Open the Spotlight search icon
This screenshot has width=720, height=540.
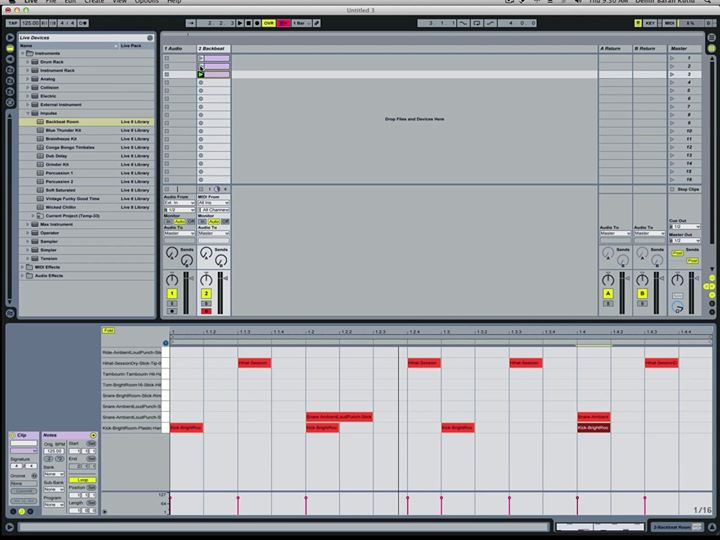coord(709,1)
